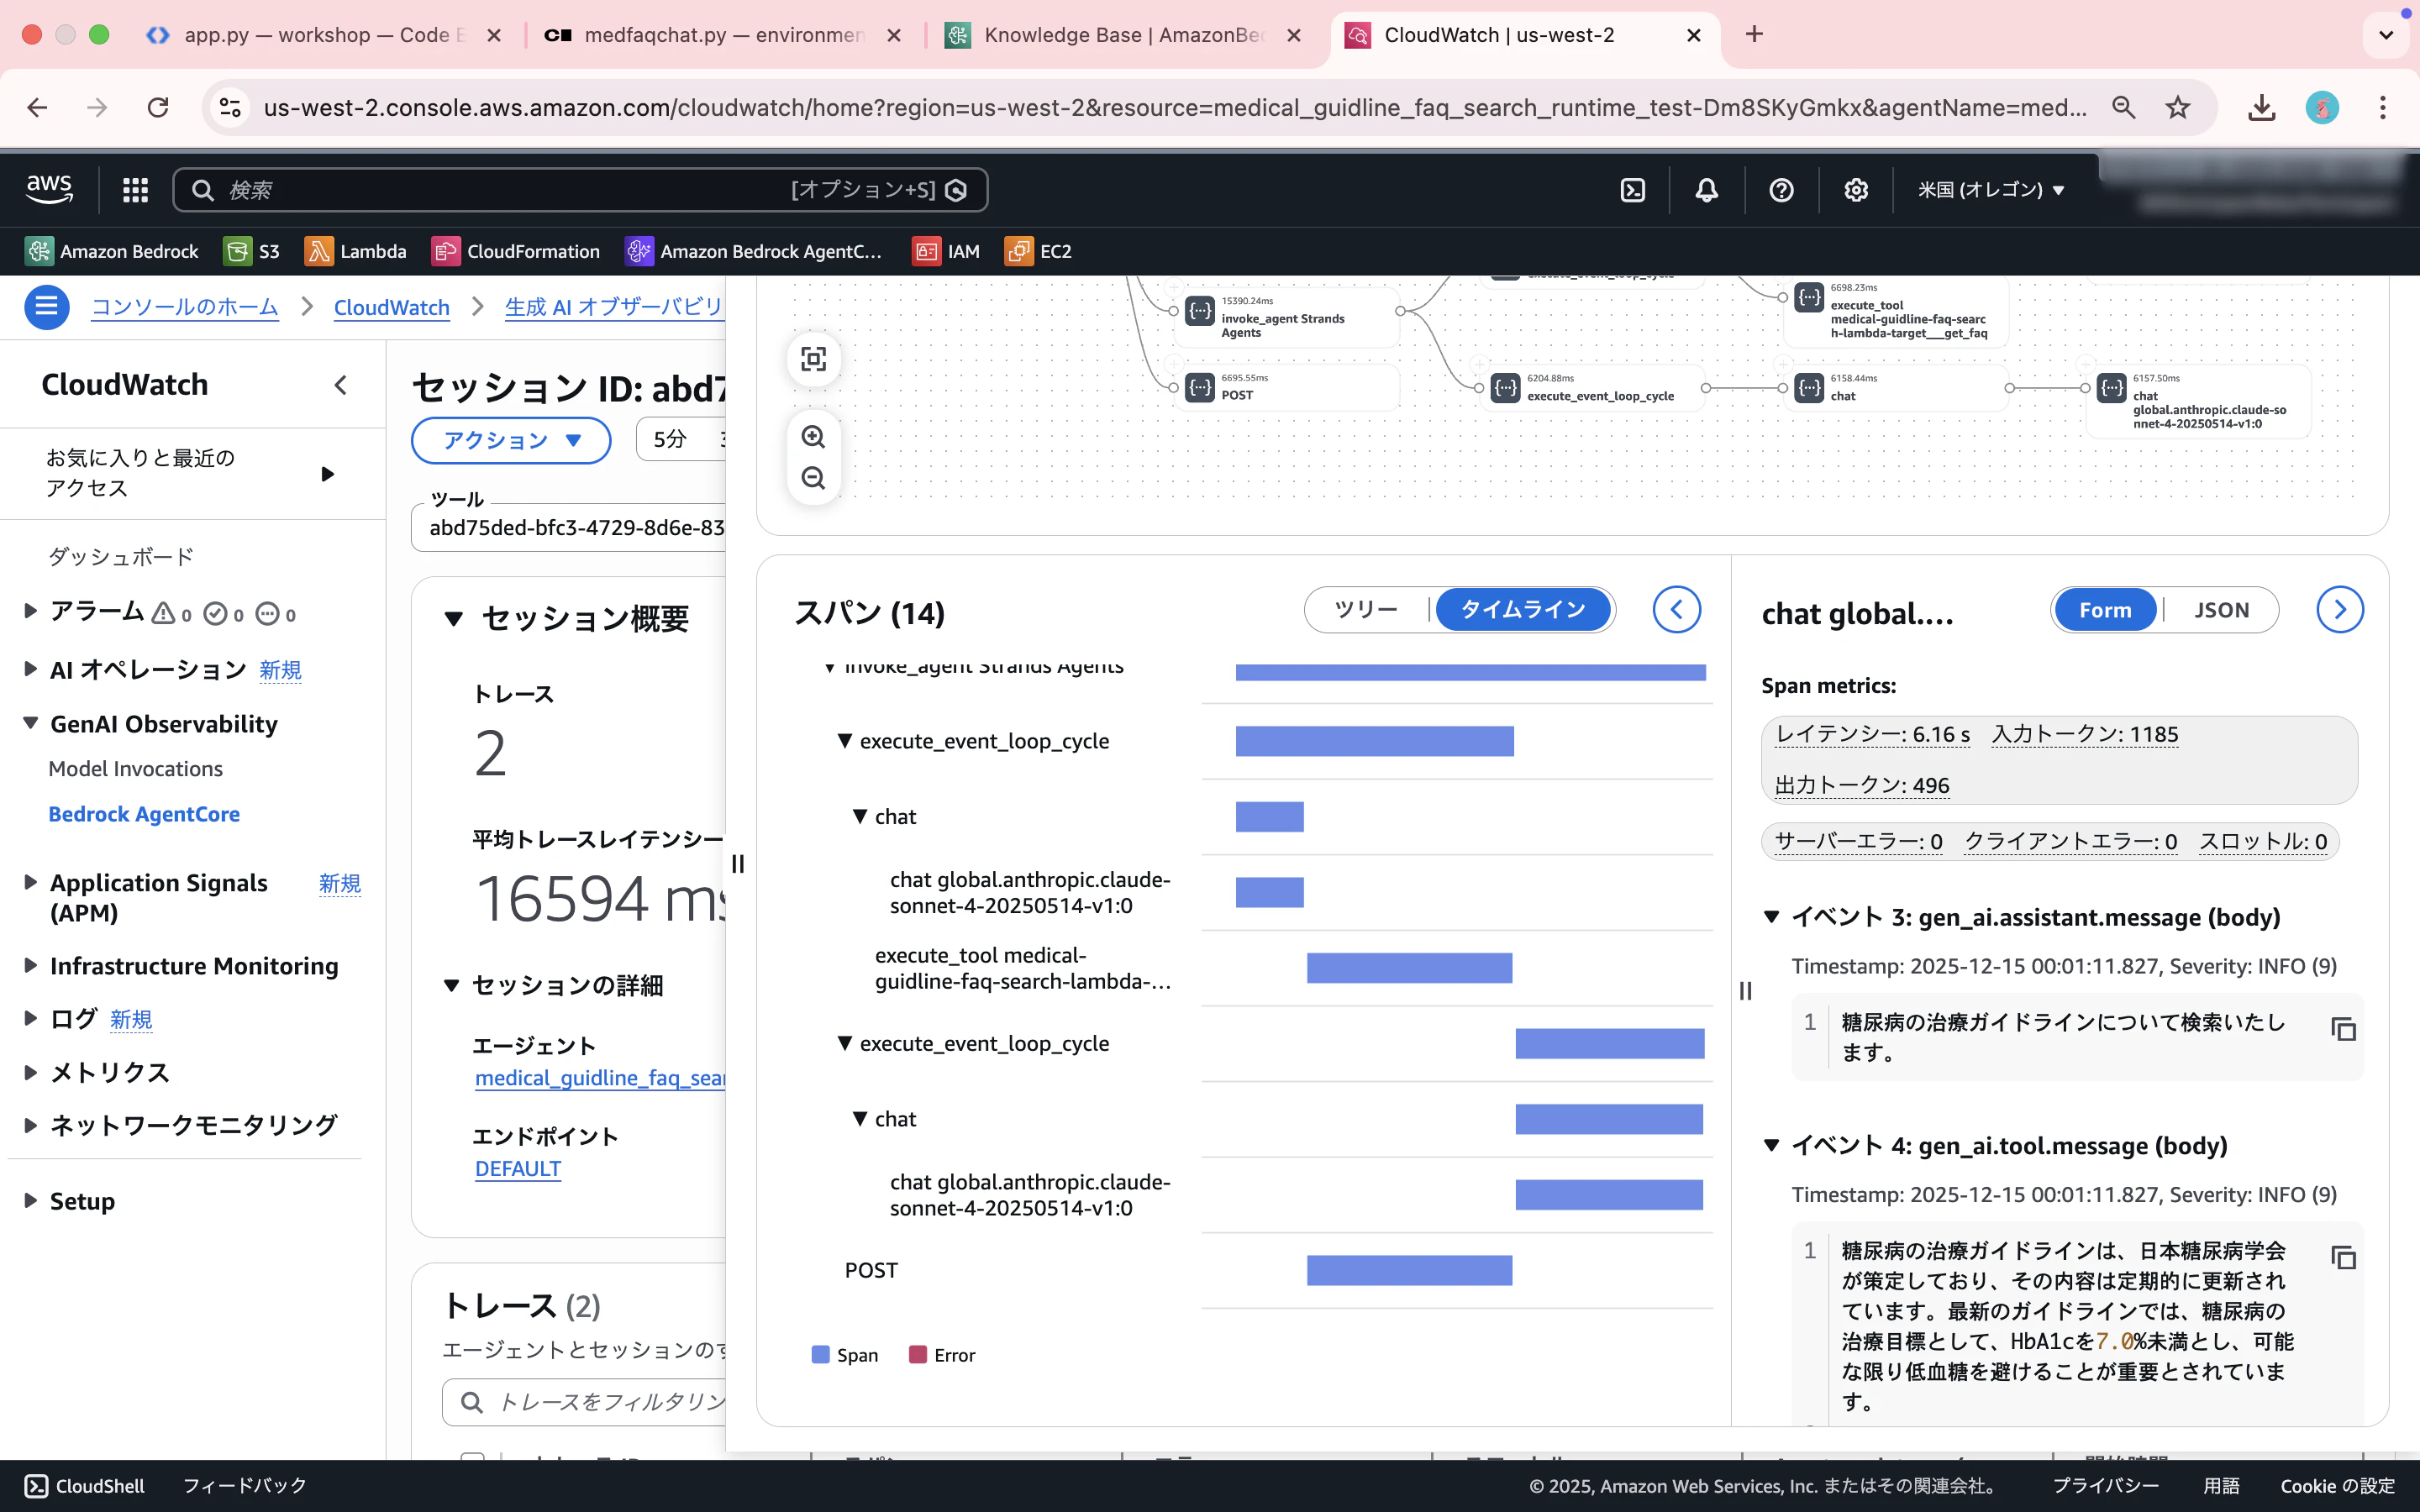Open the Amazon Bedrock shortcut
Screen dimensions: 2420x1512
pos(112,251)
